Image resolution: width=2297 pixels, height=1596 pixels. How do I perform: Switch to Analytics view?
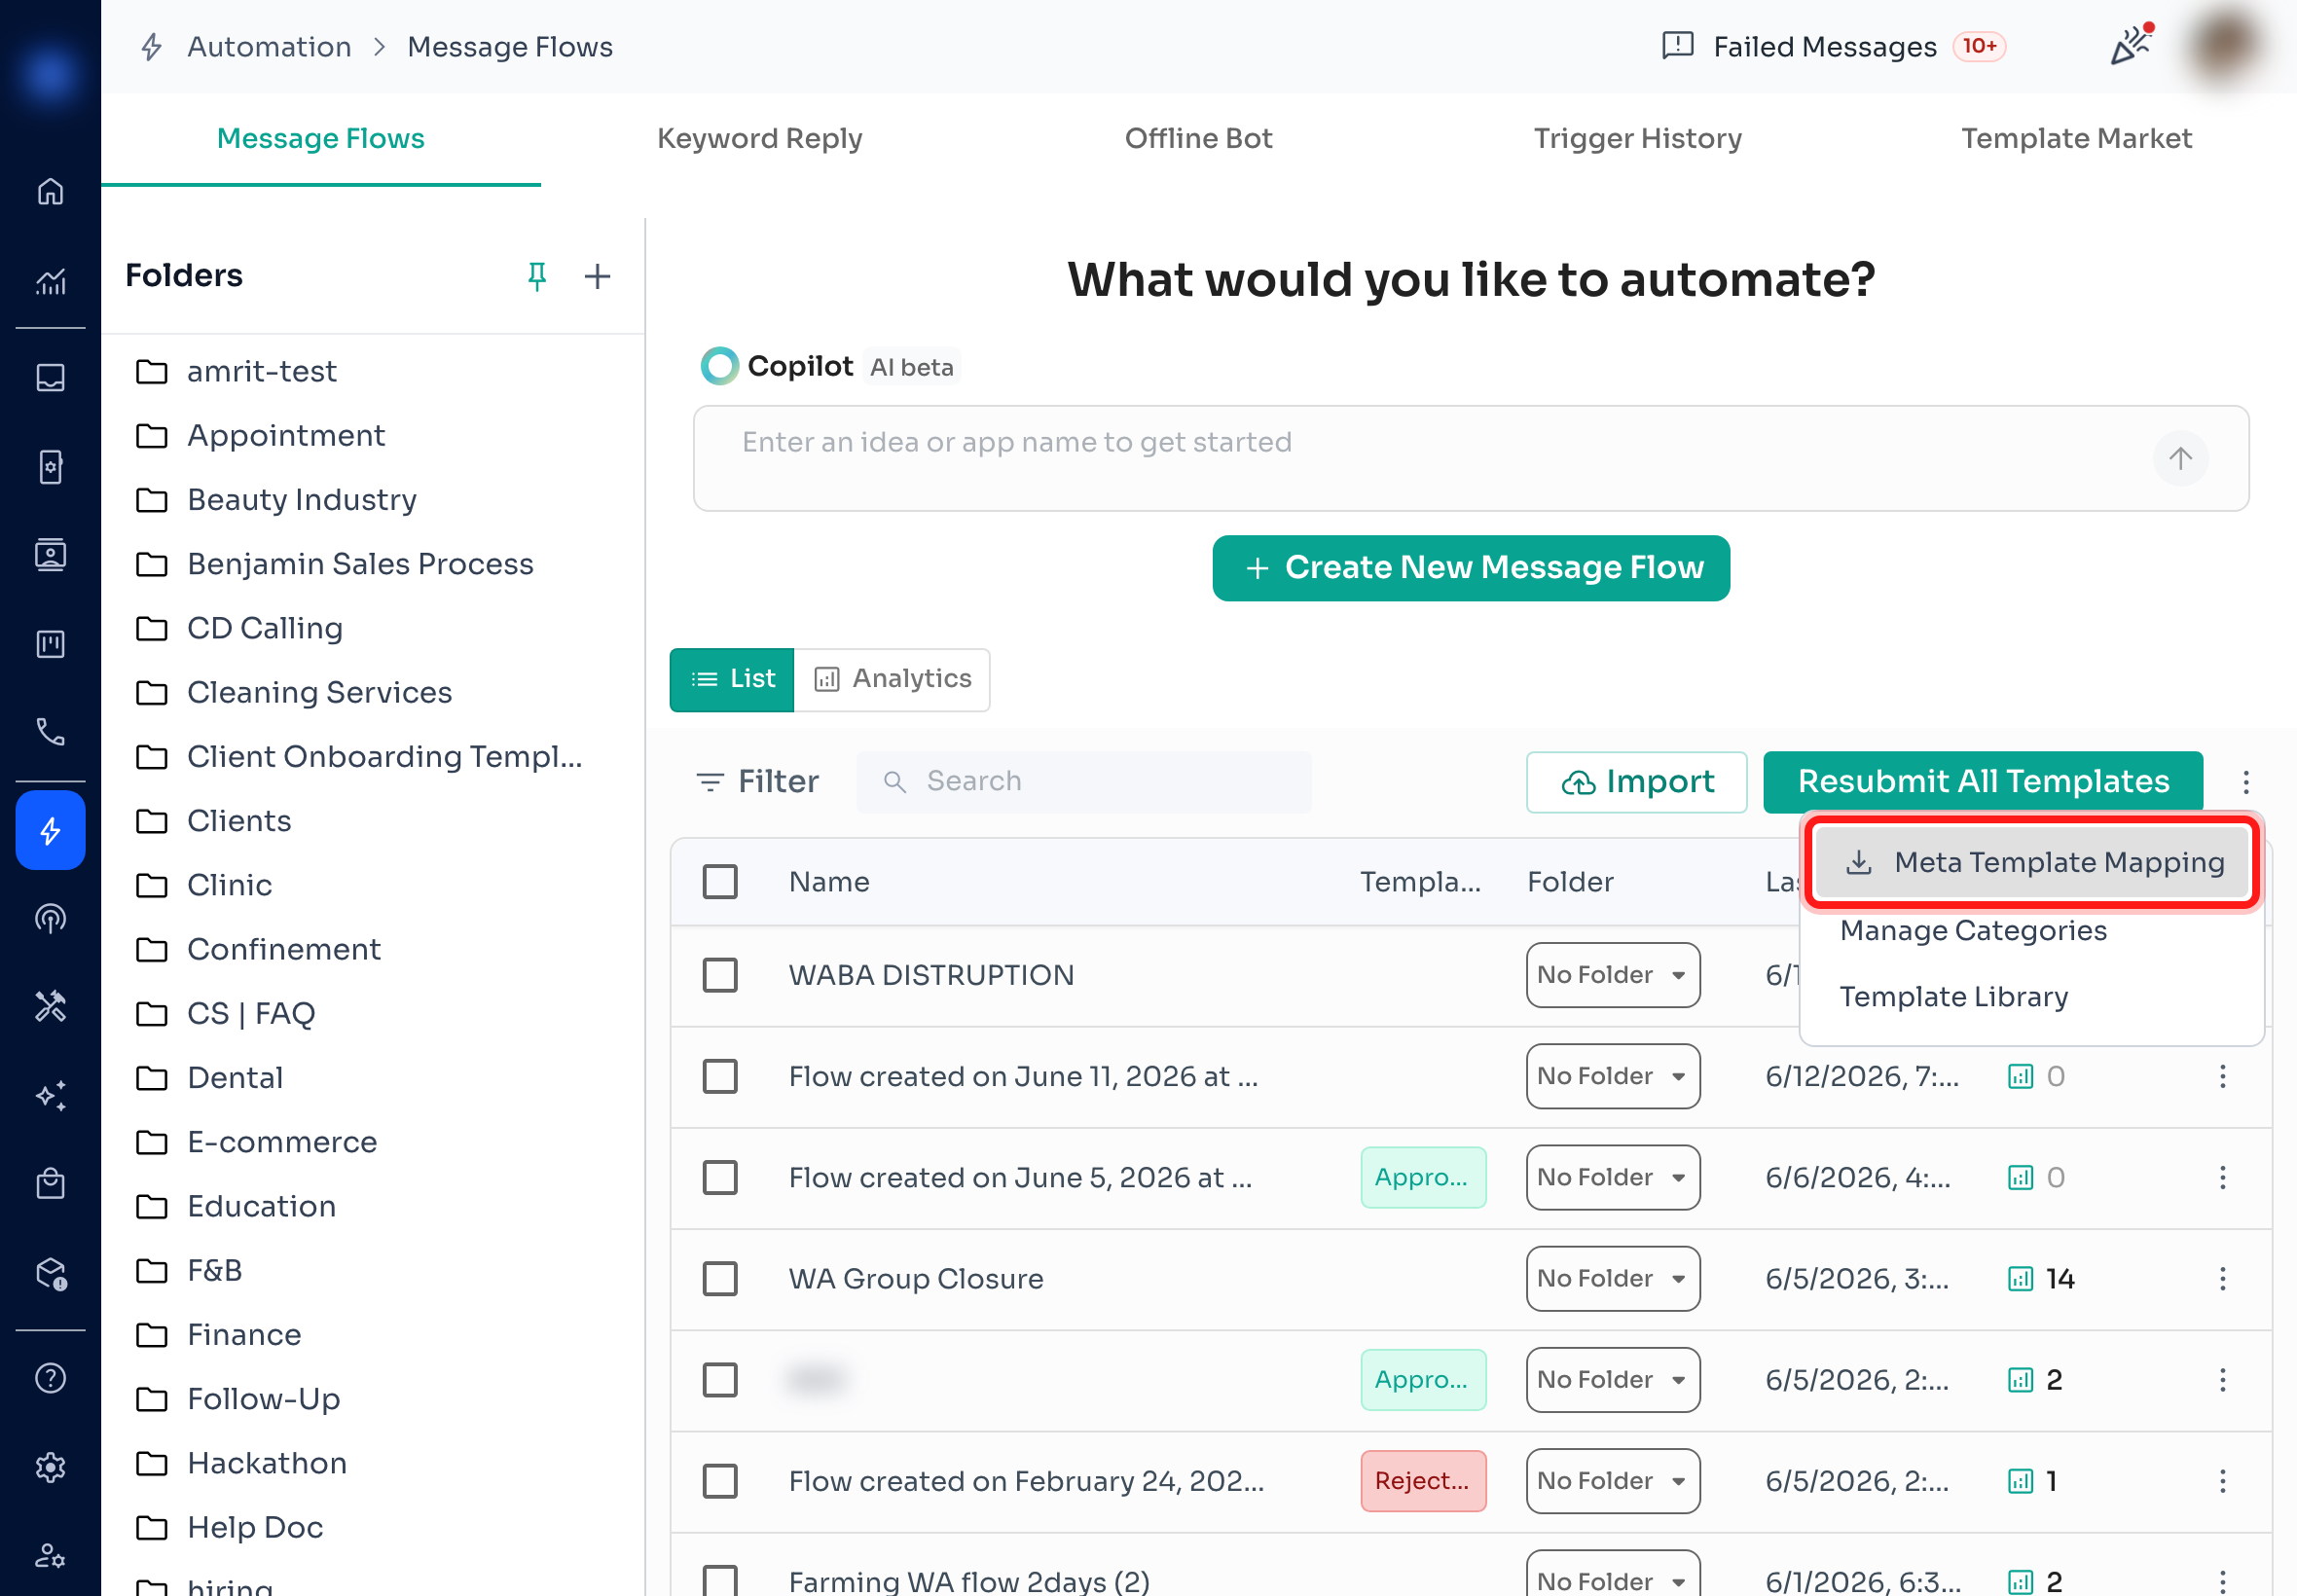(x=892, y=680)
